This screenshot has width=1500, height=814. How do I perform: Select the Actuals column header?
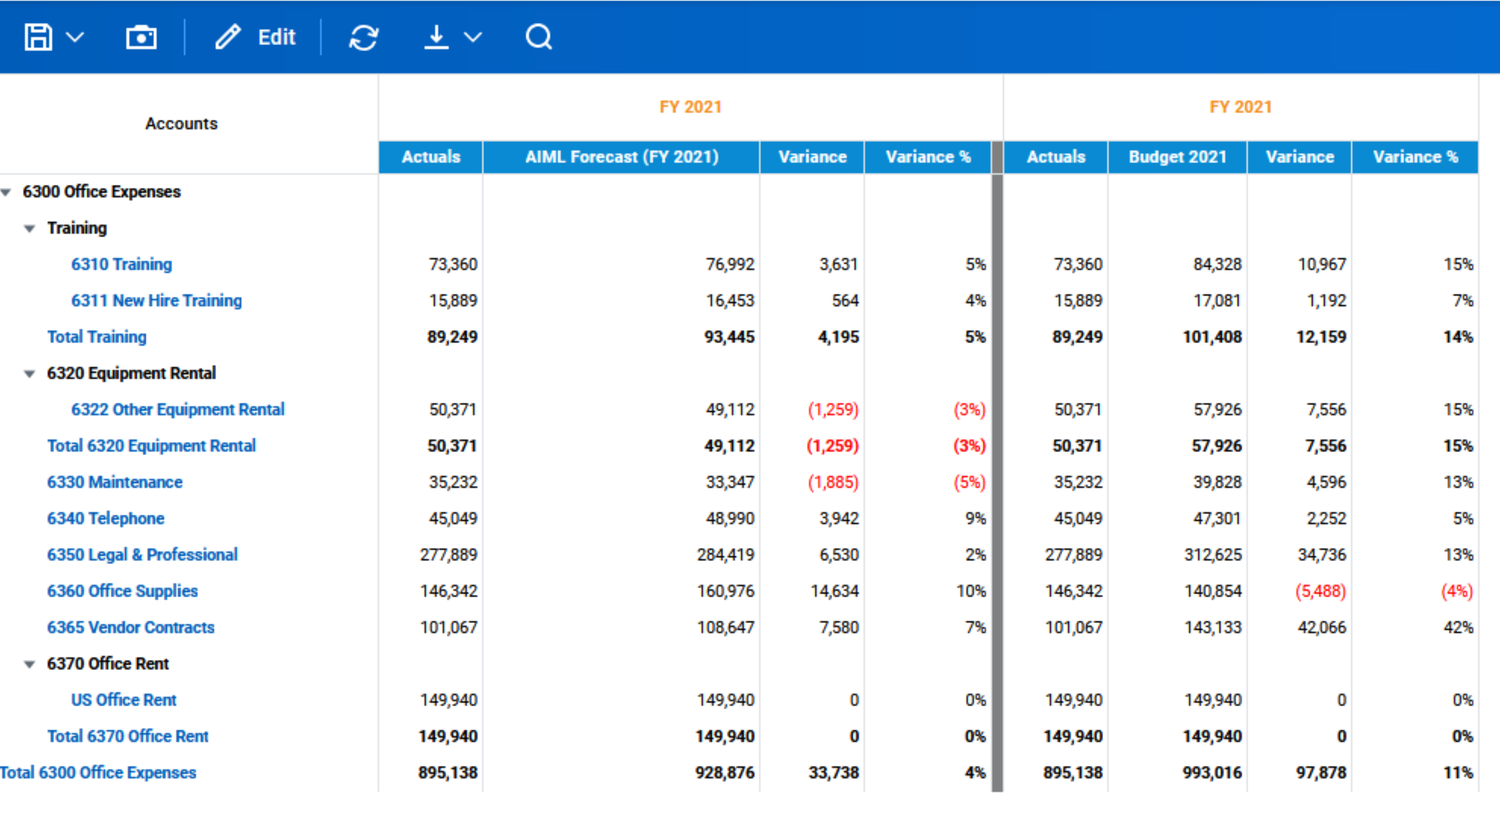[429, 156]
